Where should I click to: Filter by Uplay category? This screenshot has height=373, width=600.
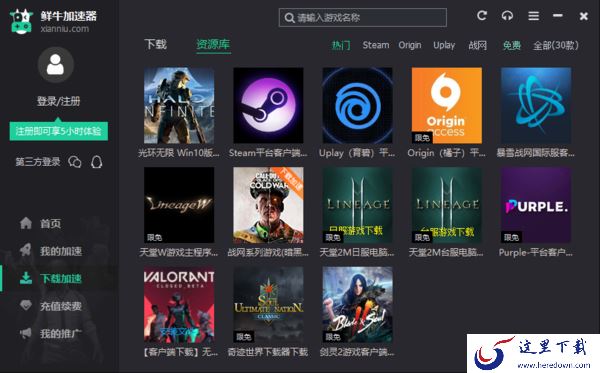444,45
